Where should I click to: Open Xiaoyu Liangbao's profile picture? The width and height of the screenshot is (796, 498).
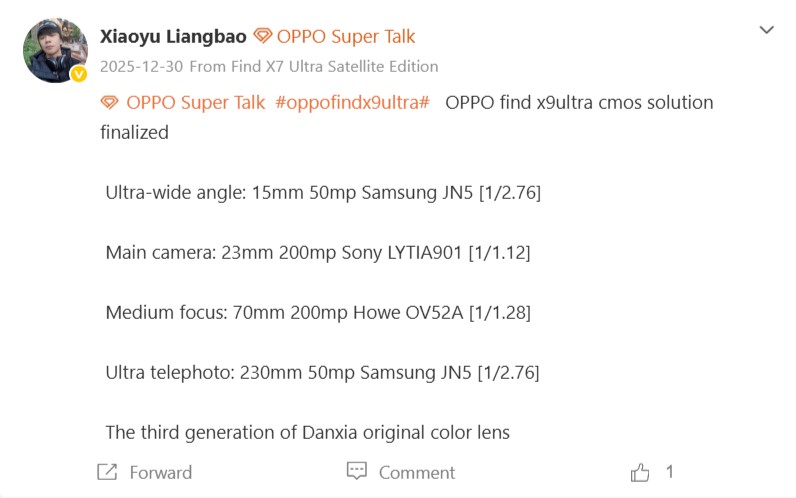pos(54,49)
